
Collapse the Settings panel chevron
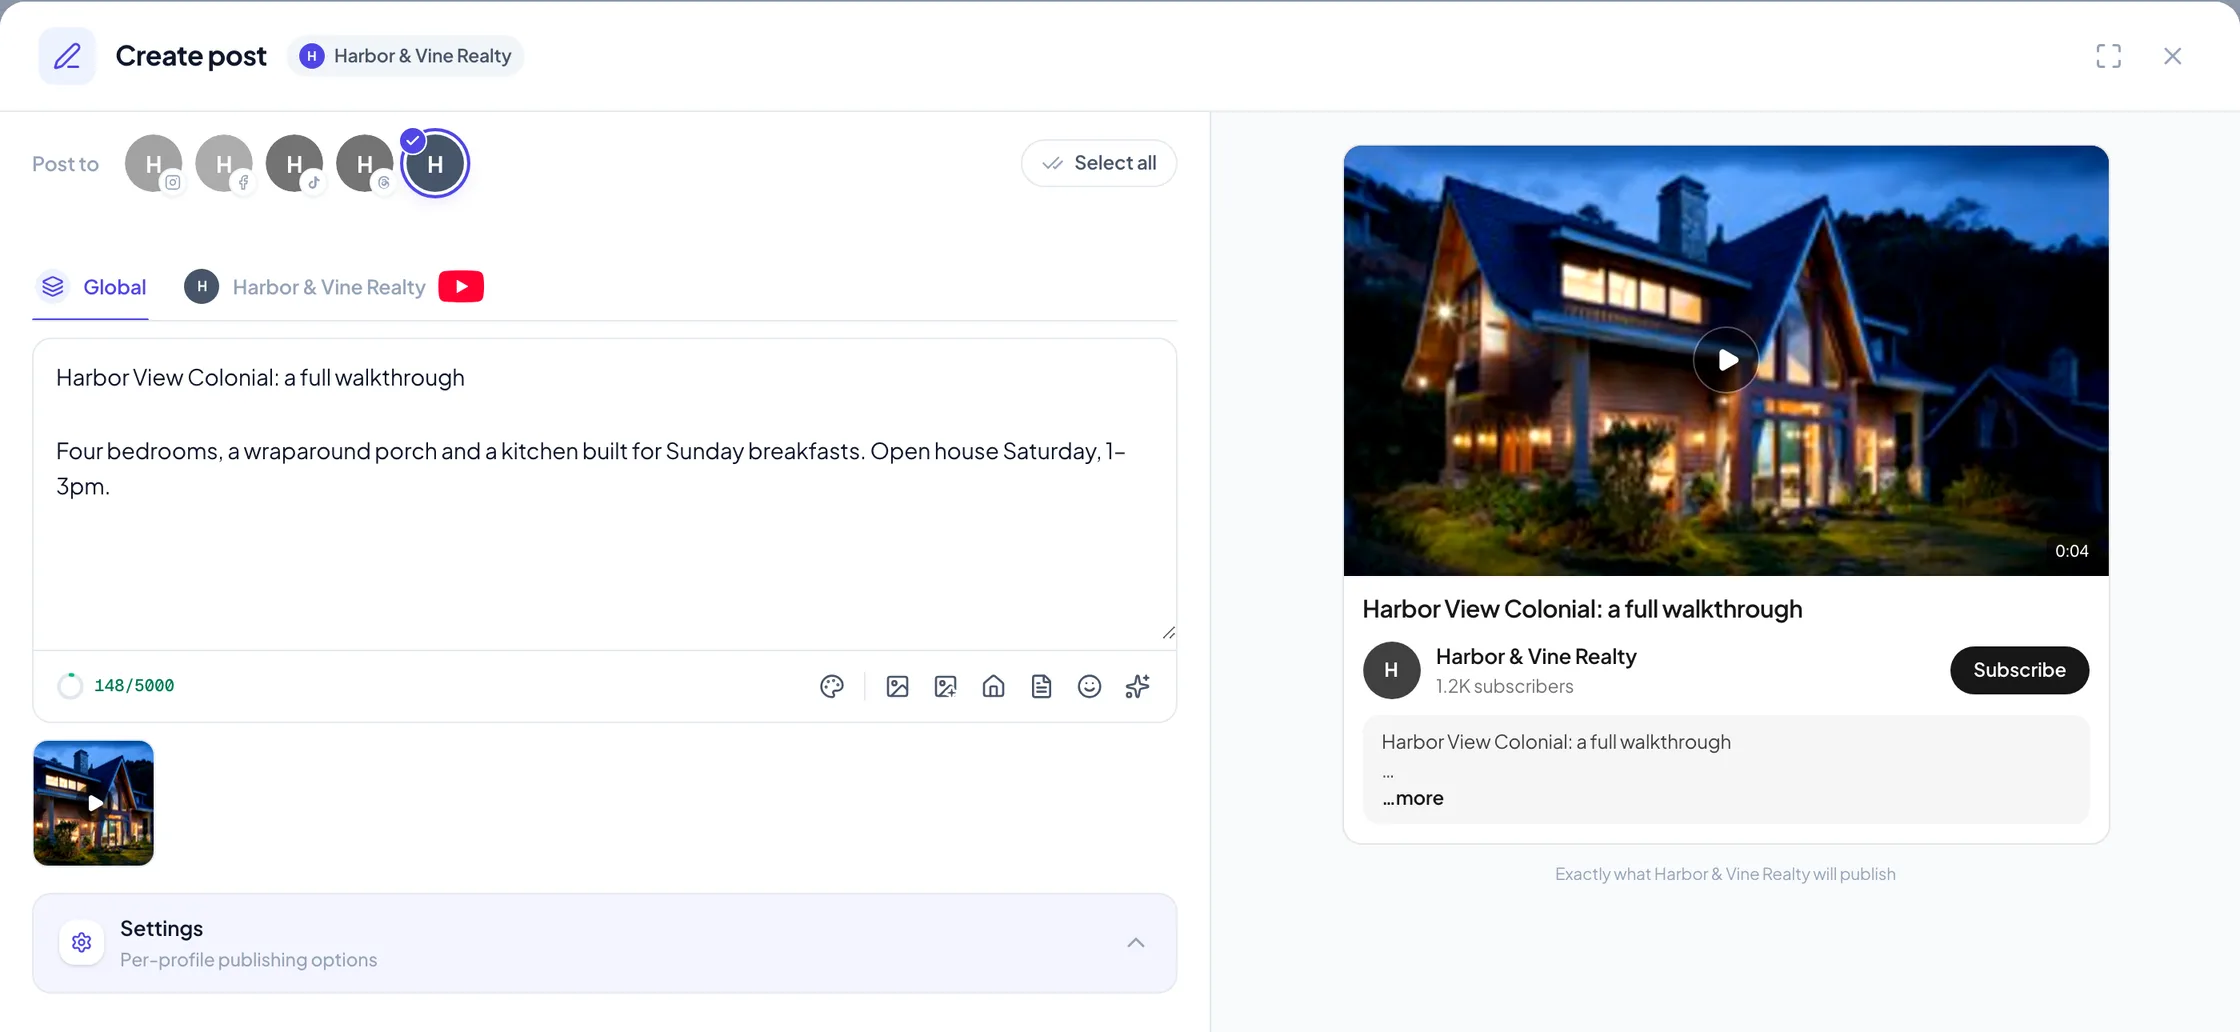(1136, 943)
